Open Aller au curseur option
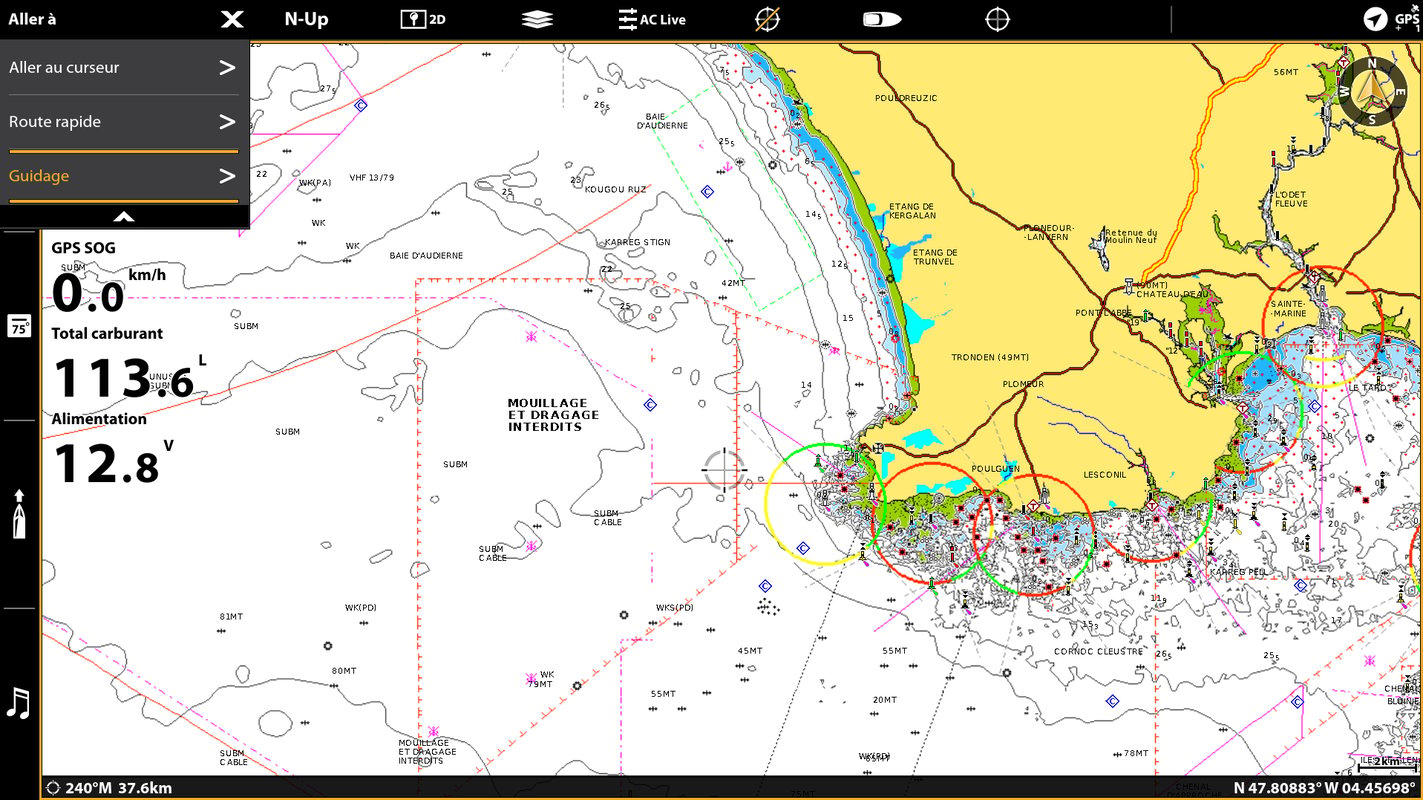Image resolution: width=1423 pixels, height=800 pixels. coord(124,68)
